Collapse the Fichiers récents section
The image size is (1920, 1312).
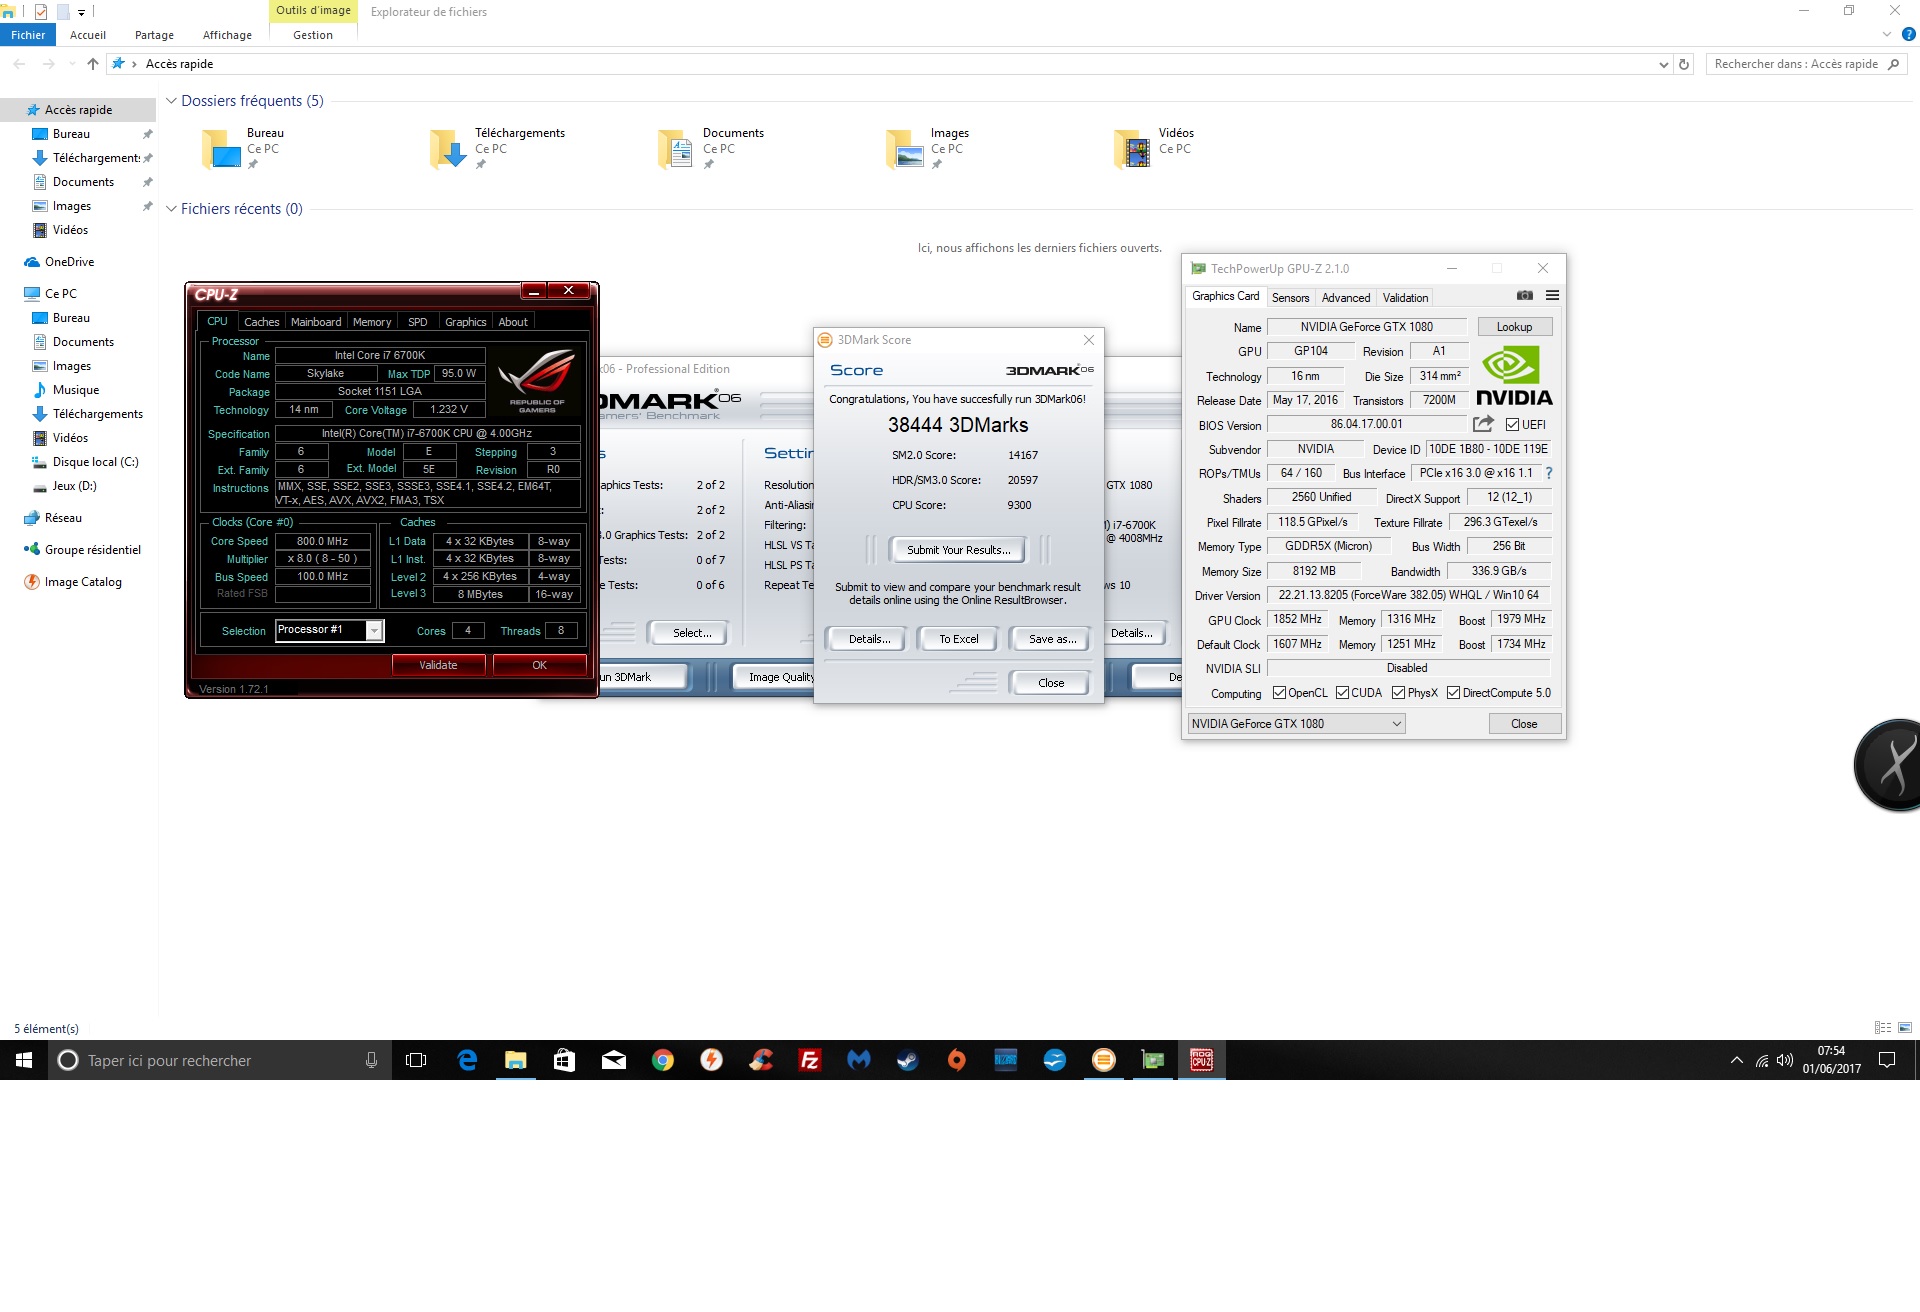(171, 209)
